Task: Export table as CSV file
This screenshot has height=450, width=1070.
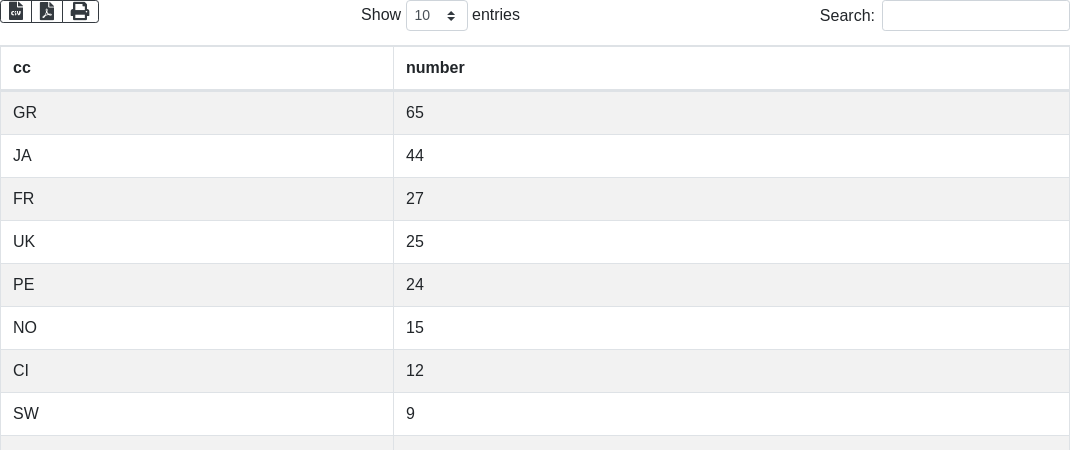Action: [x=16, y=12]
